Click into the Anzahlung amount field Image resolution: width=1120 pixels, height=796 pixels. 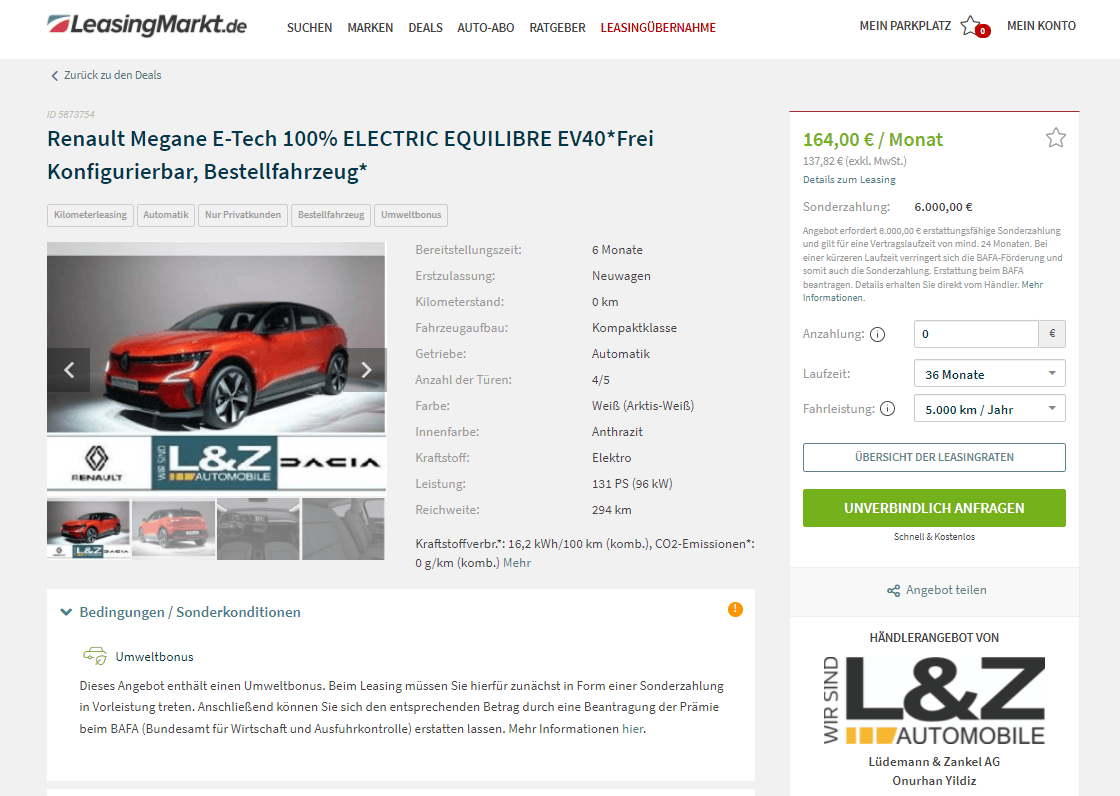pos(976,334)
